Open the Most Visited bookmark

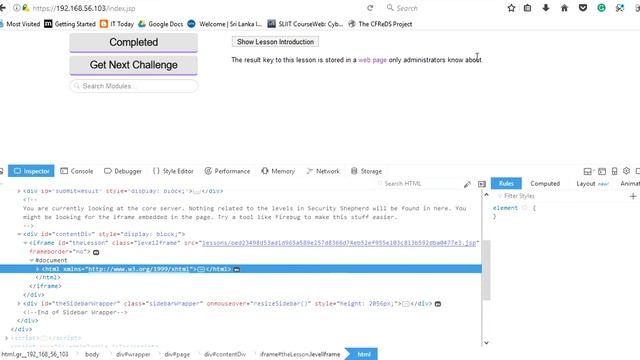[x=20, y=24]
